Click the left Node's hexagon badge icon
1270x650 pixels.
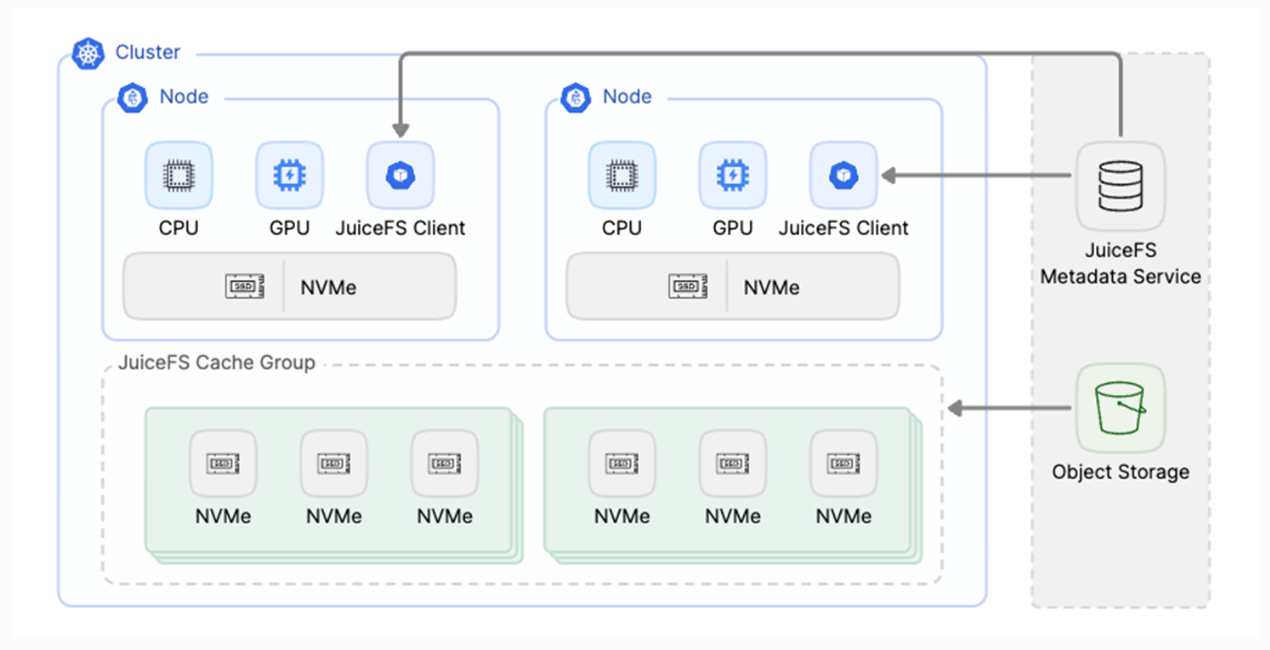click(x=133, y=98)
